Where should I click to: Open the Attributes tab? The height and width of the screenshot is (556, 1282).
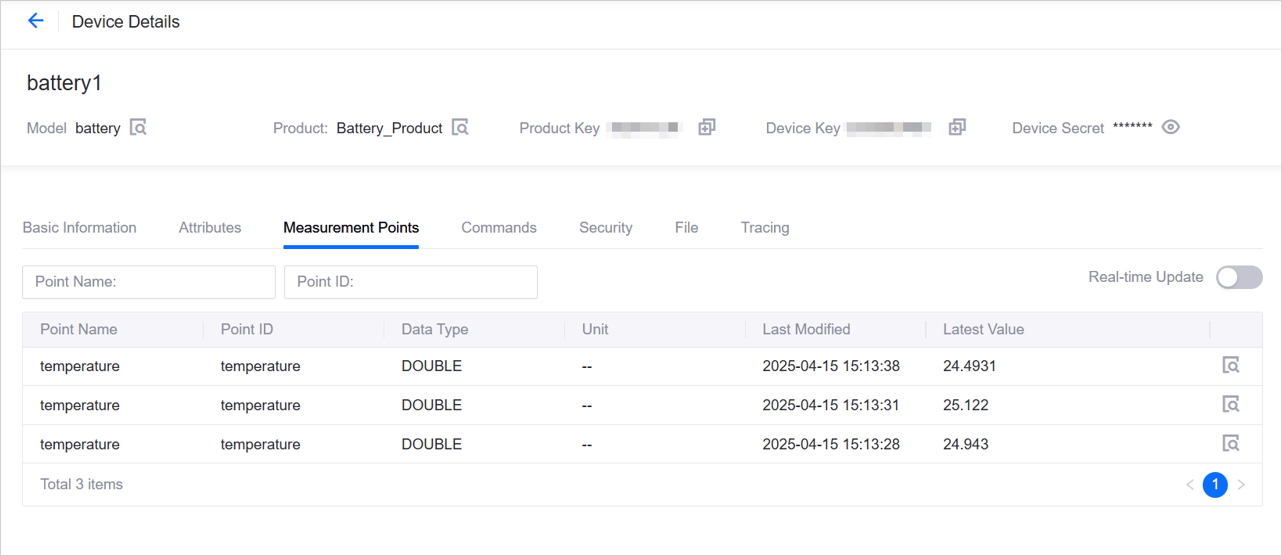tap(210, 228)
